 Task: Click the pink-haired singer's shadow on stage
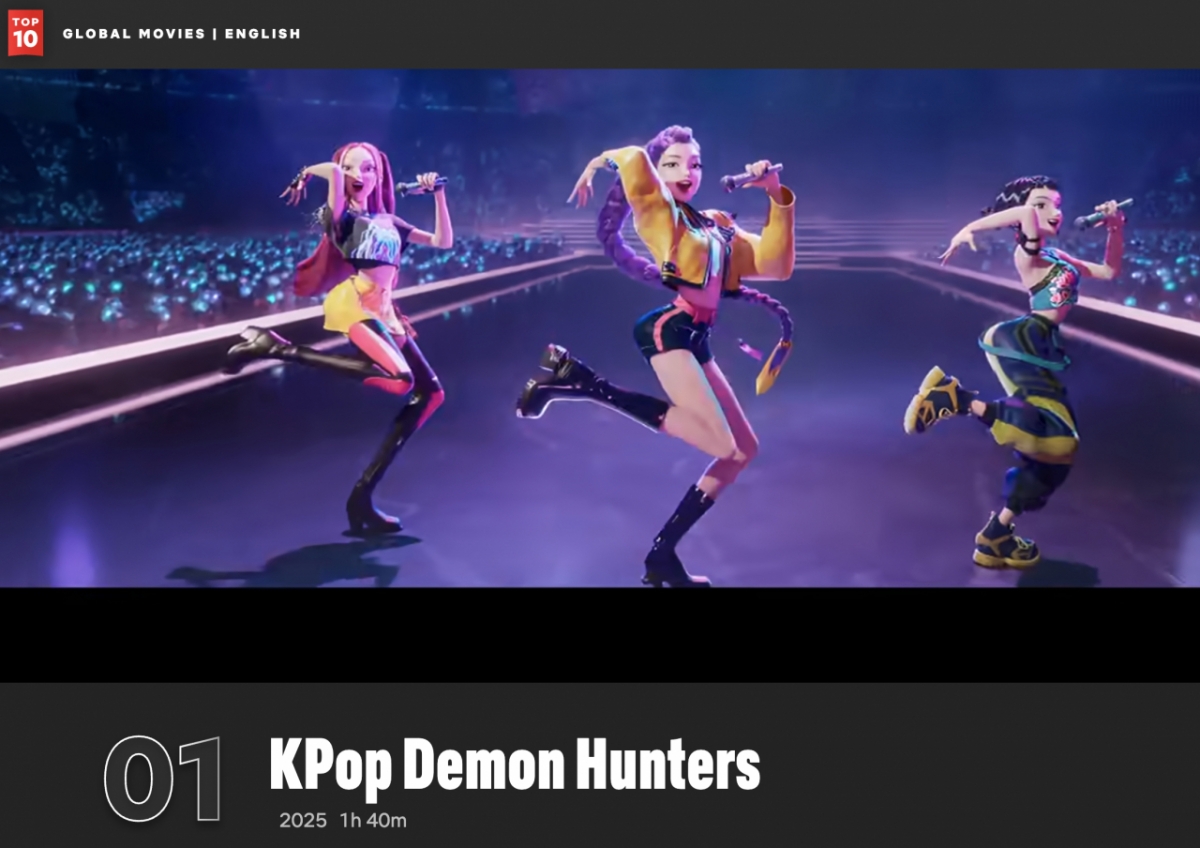point(280,565)
